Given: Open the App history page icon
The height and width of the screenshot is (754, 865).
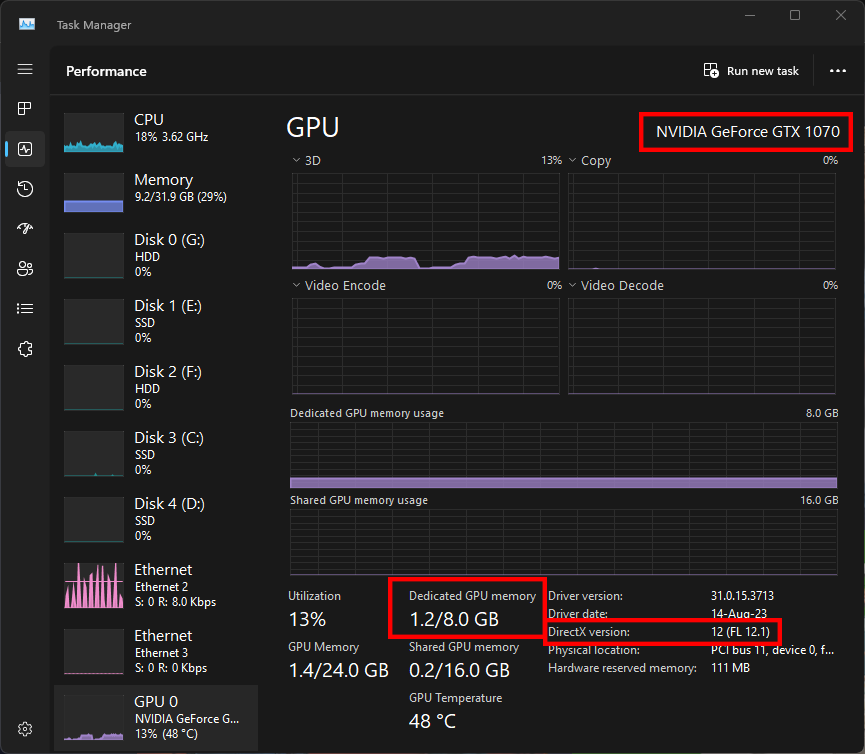Looking at the screenshot, I should (x=25, y=189).
